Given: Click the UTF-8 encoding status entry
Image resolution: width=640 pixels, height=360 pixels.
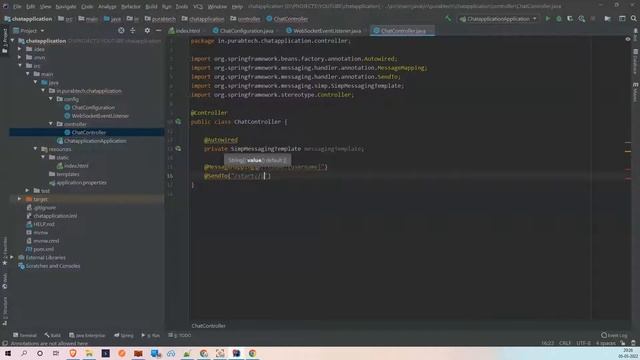Looking at the screenshot, I should (x=583, y=343).
